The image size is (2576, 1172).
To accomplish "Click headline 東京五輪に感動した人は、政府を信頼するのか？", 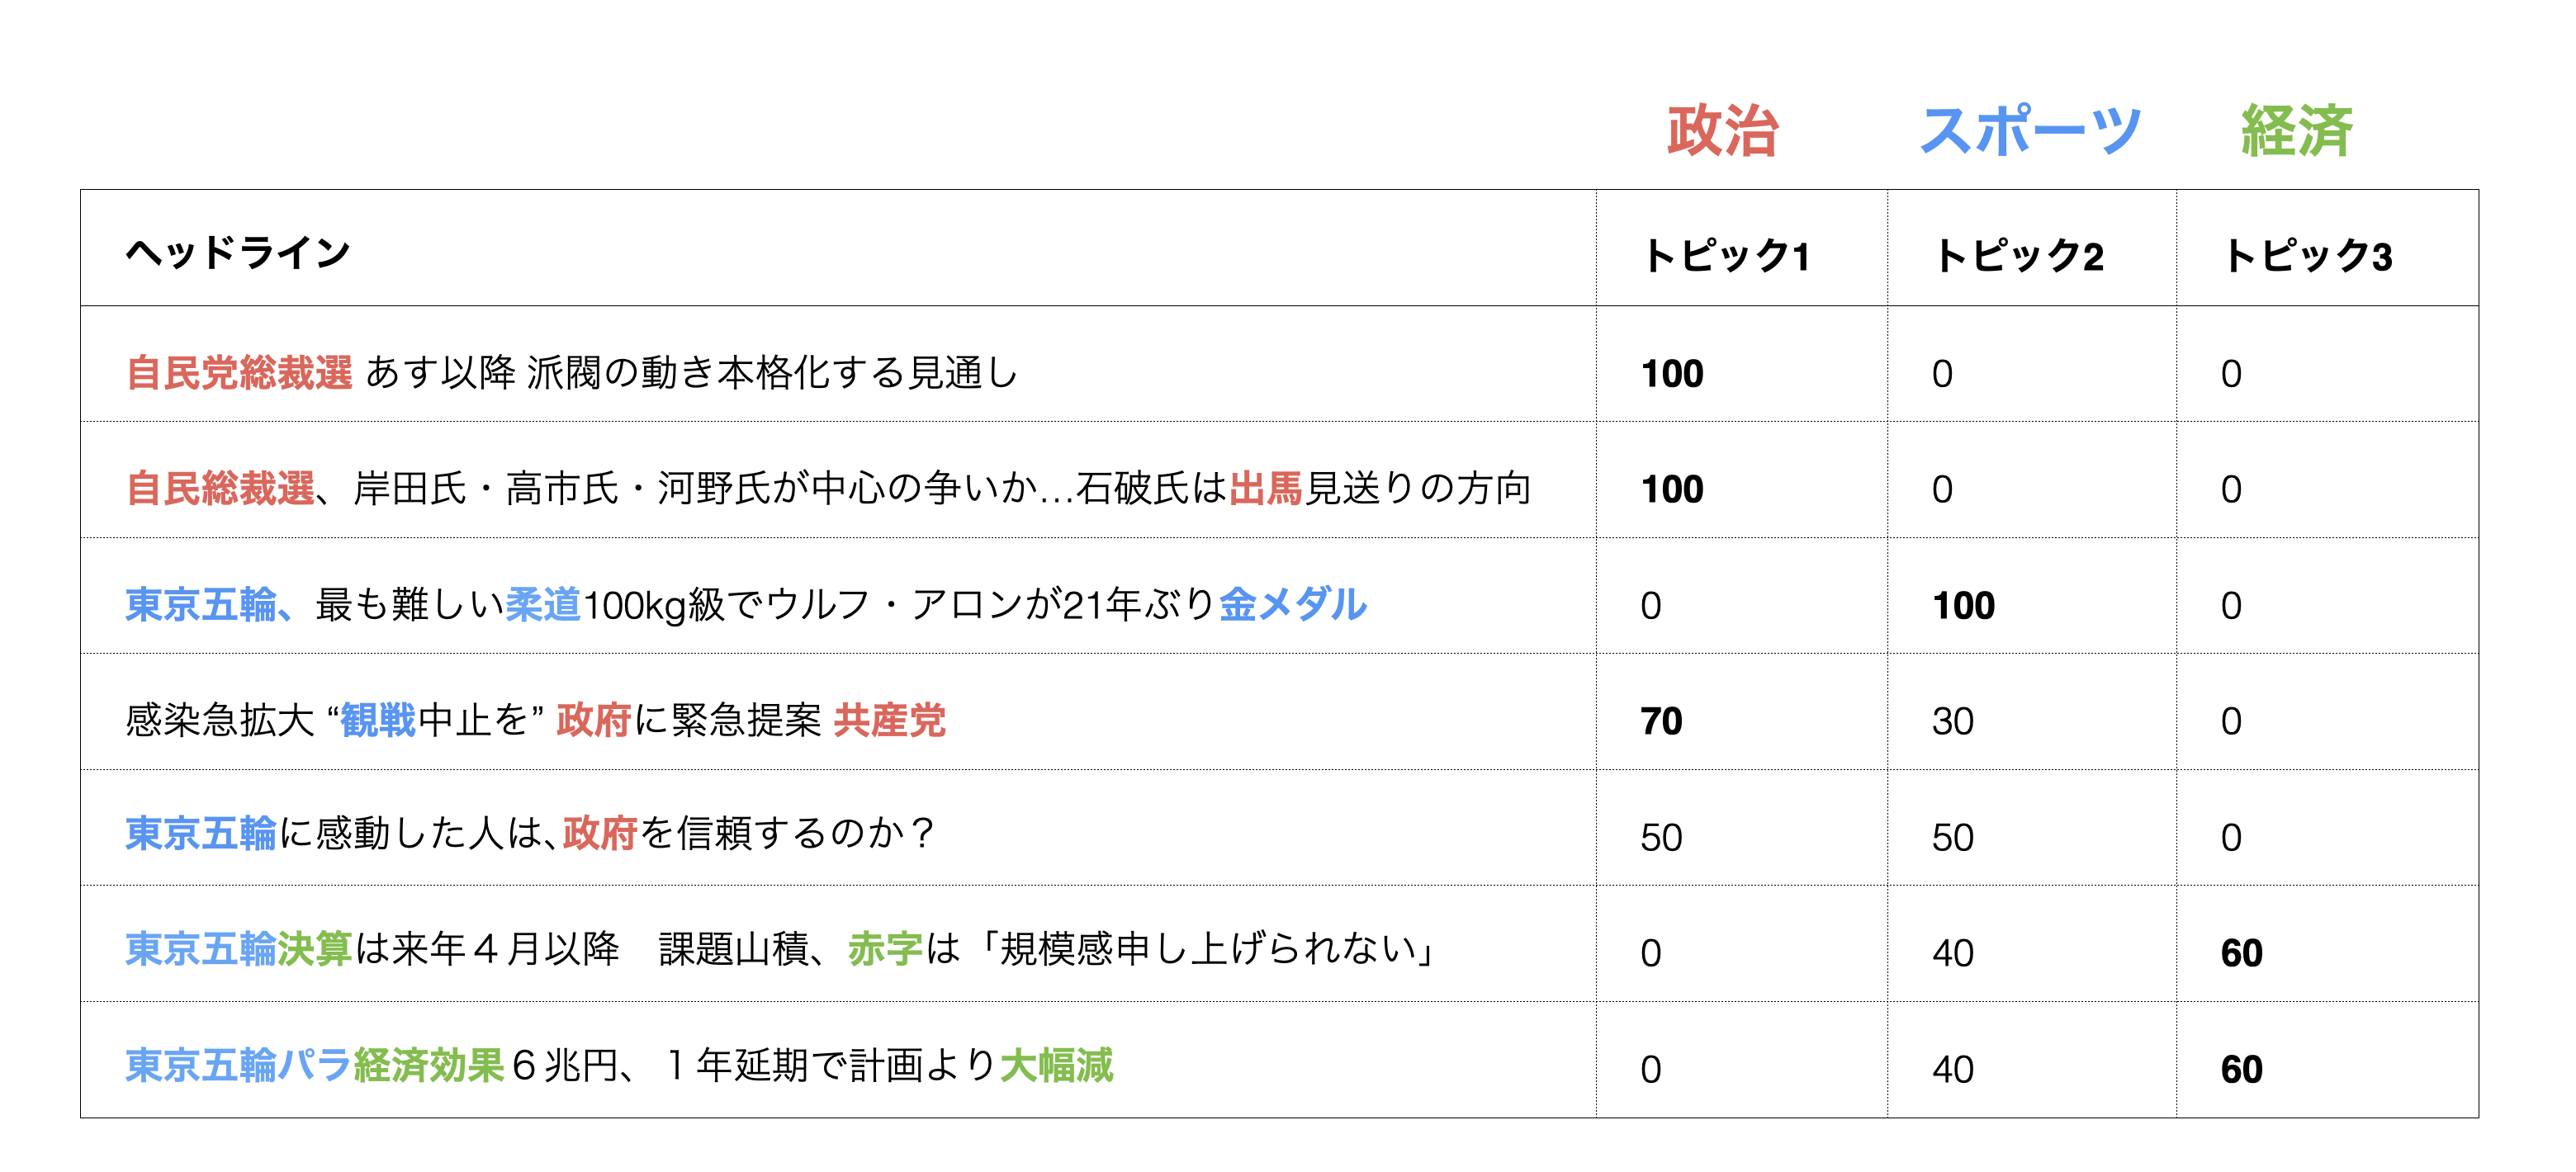I will tap(530, 833).
